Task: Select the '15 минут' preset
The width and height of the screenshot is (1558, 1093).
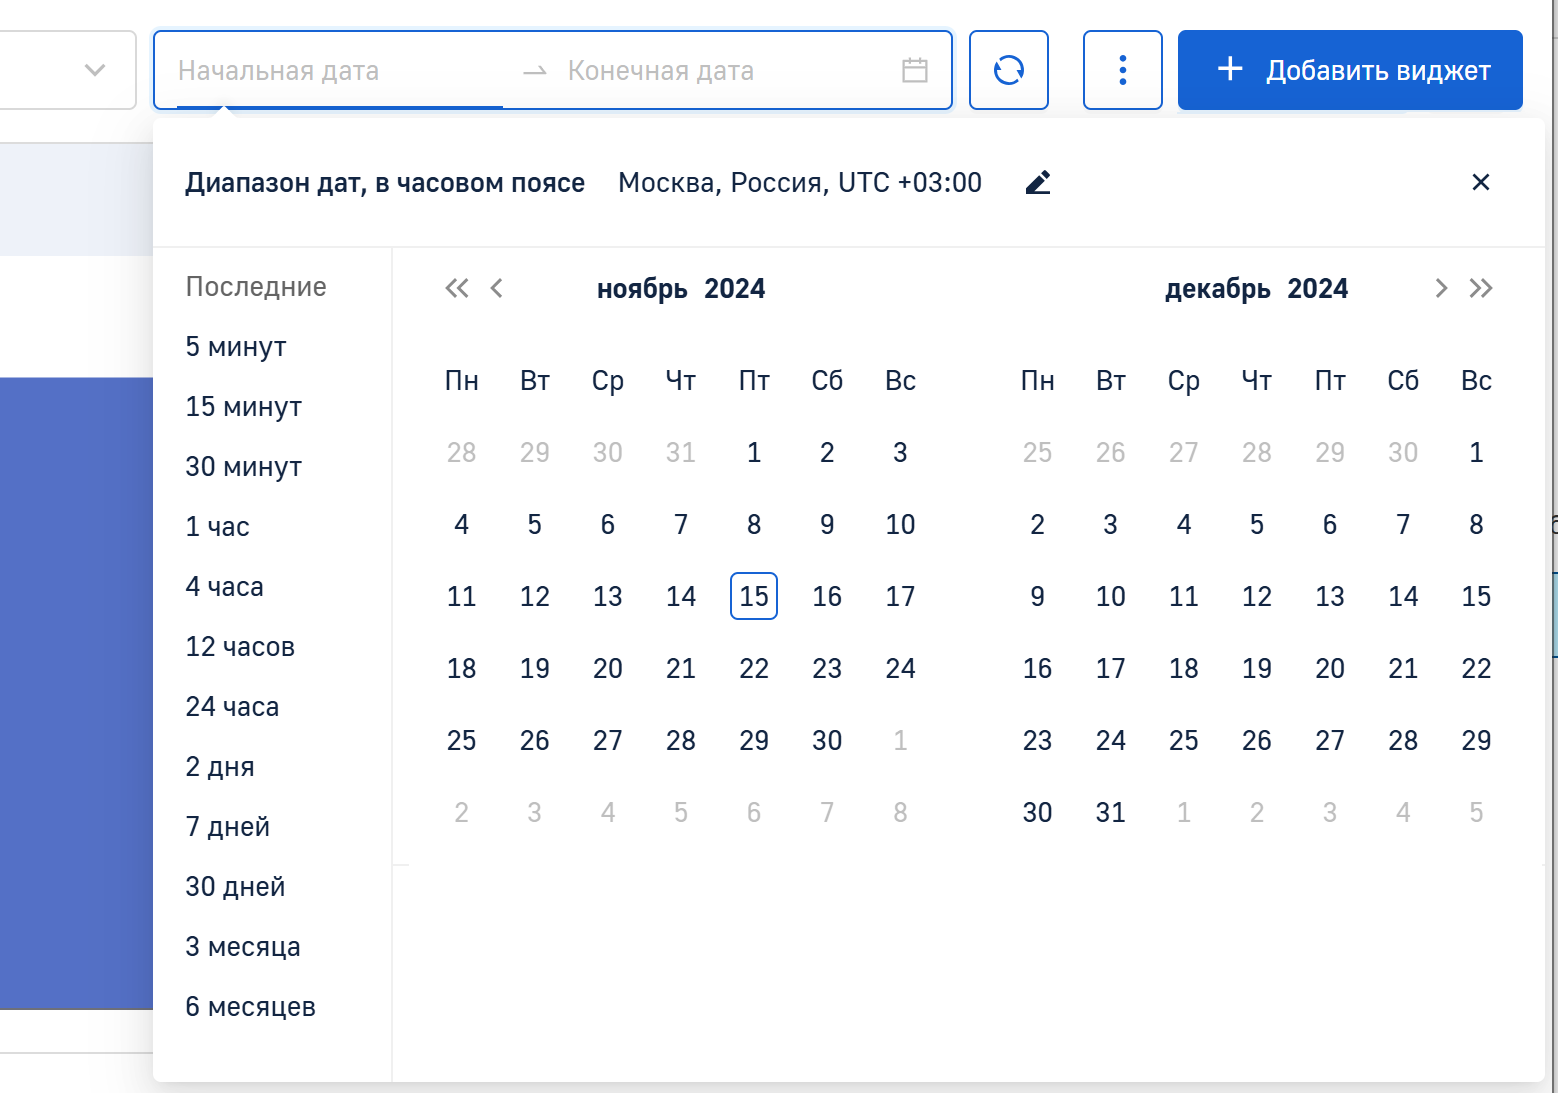Action: pyautogui.click(x=243, y=407)
